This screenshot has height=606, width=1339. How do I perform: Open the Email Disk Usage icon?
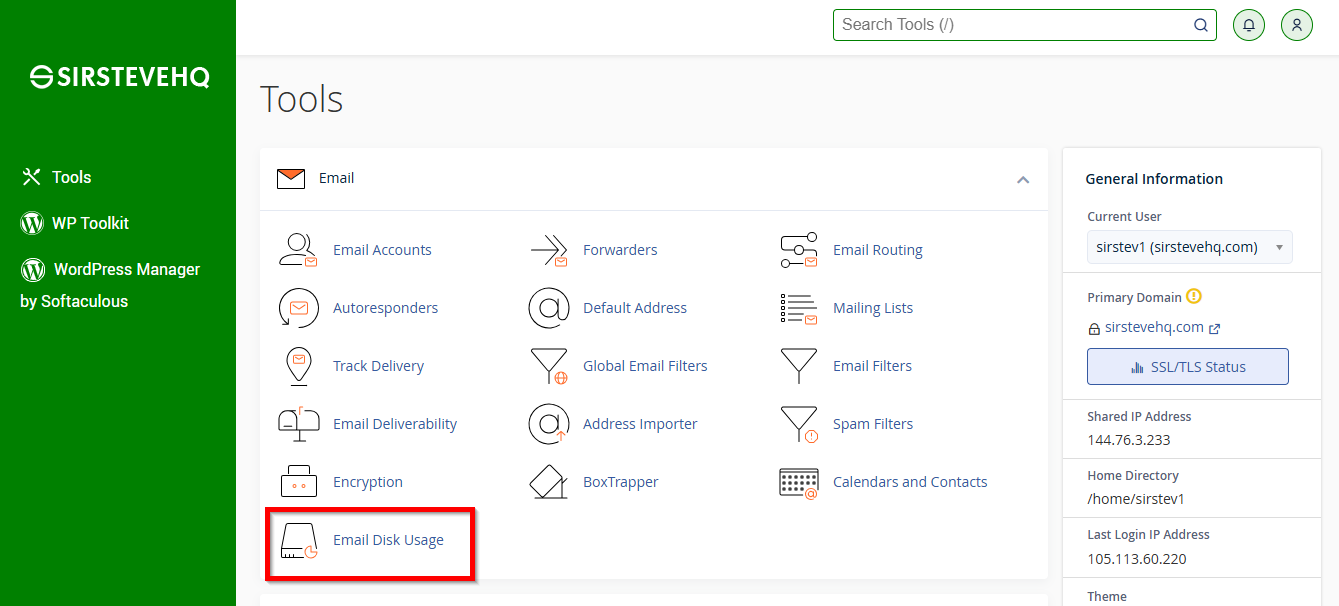click(x=298, y=540)
